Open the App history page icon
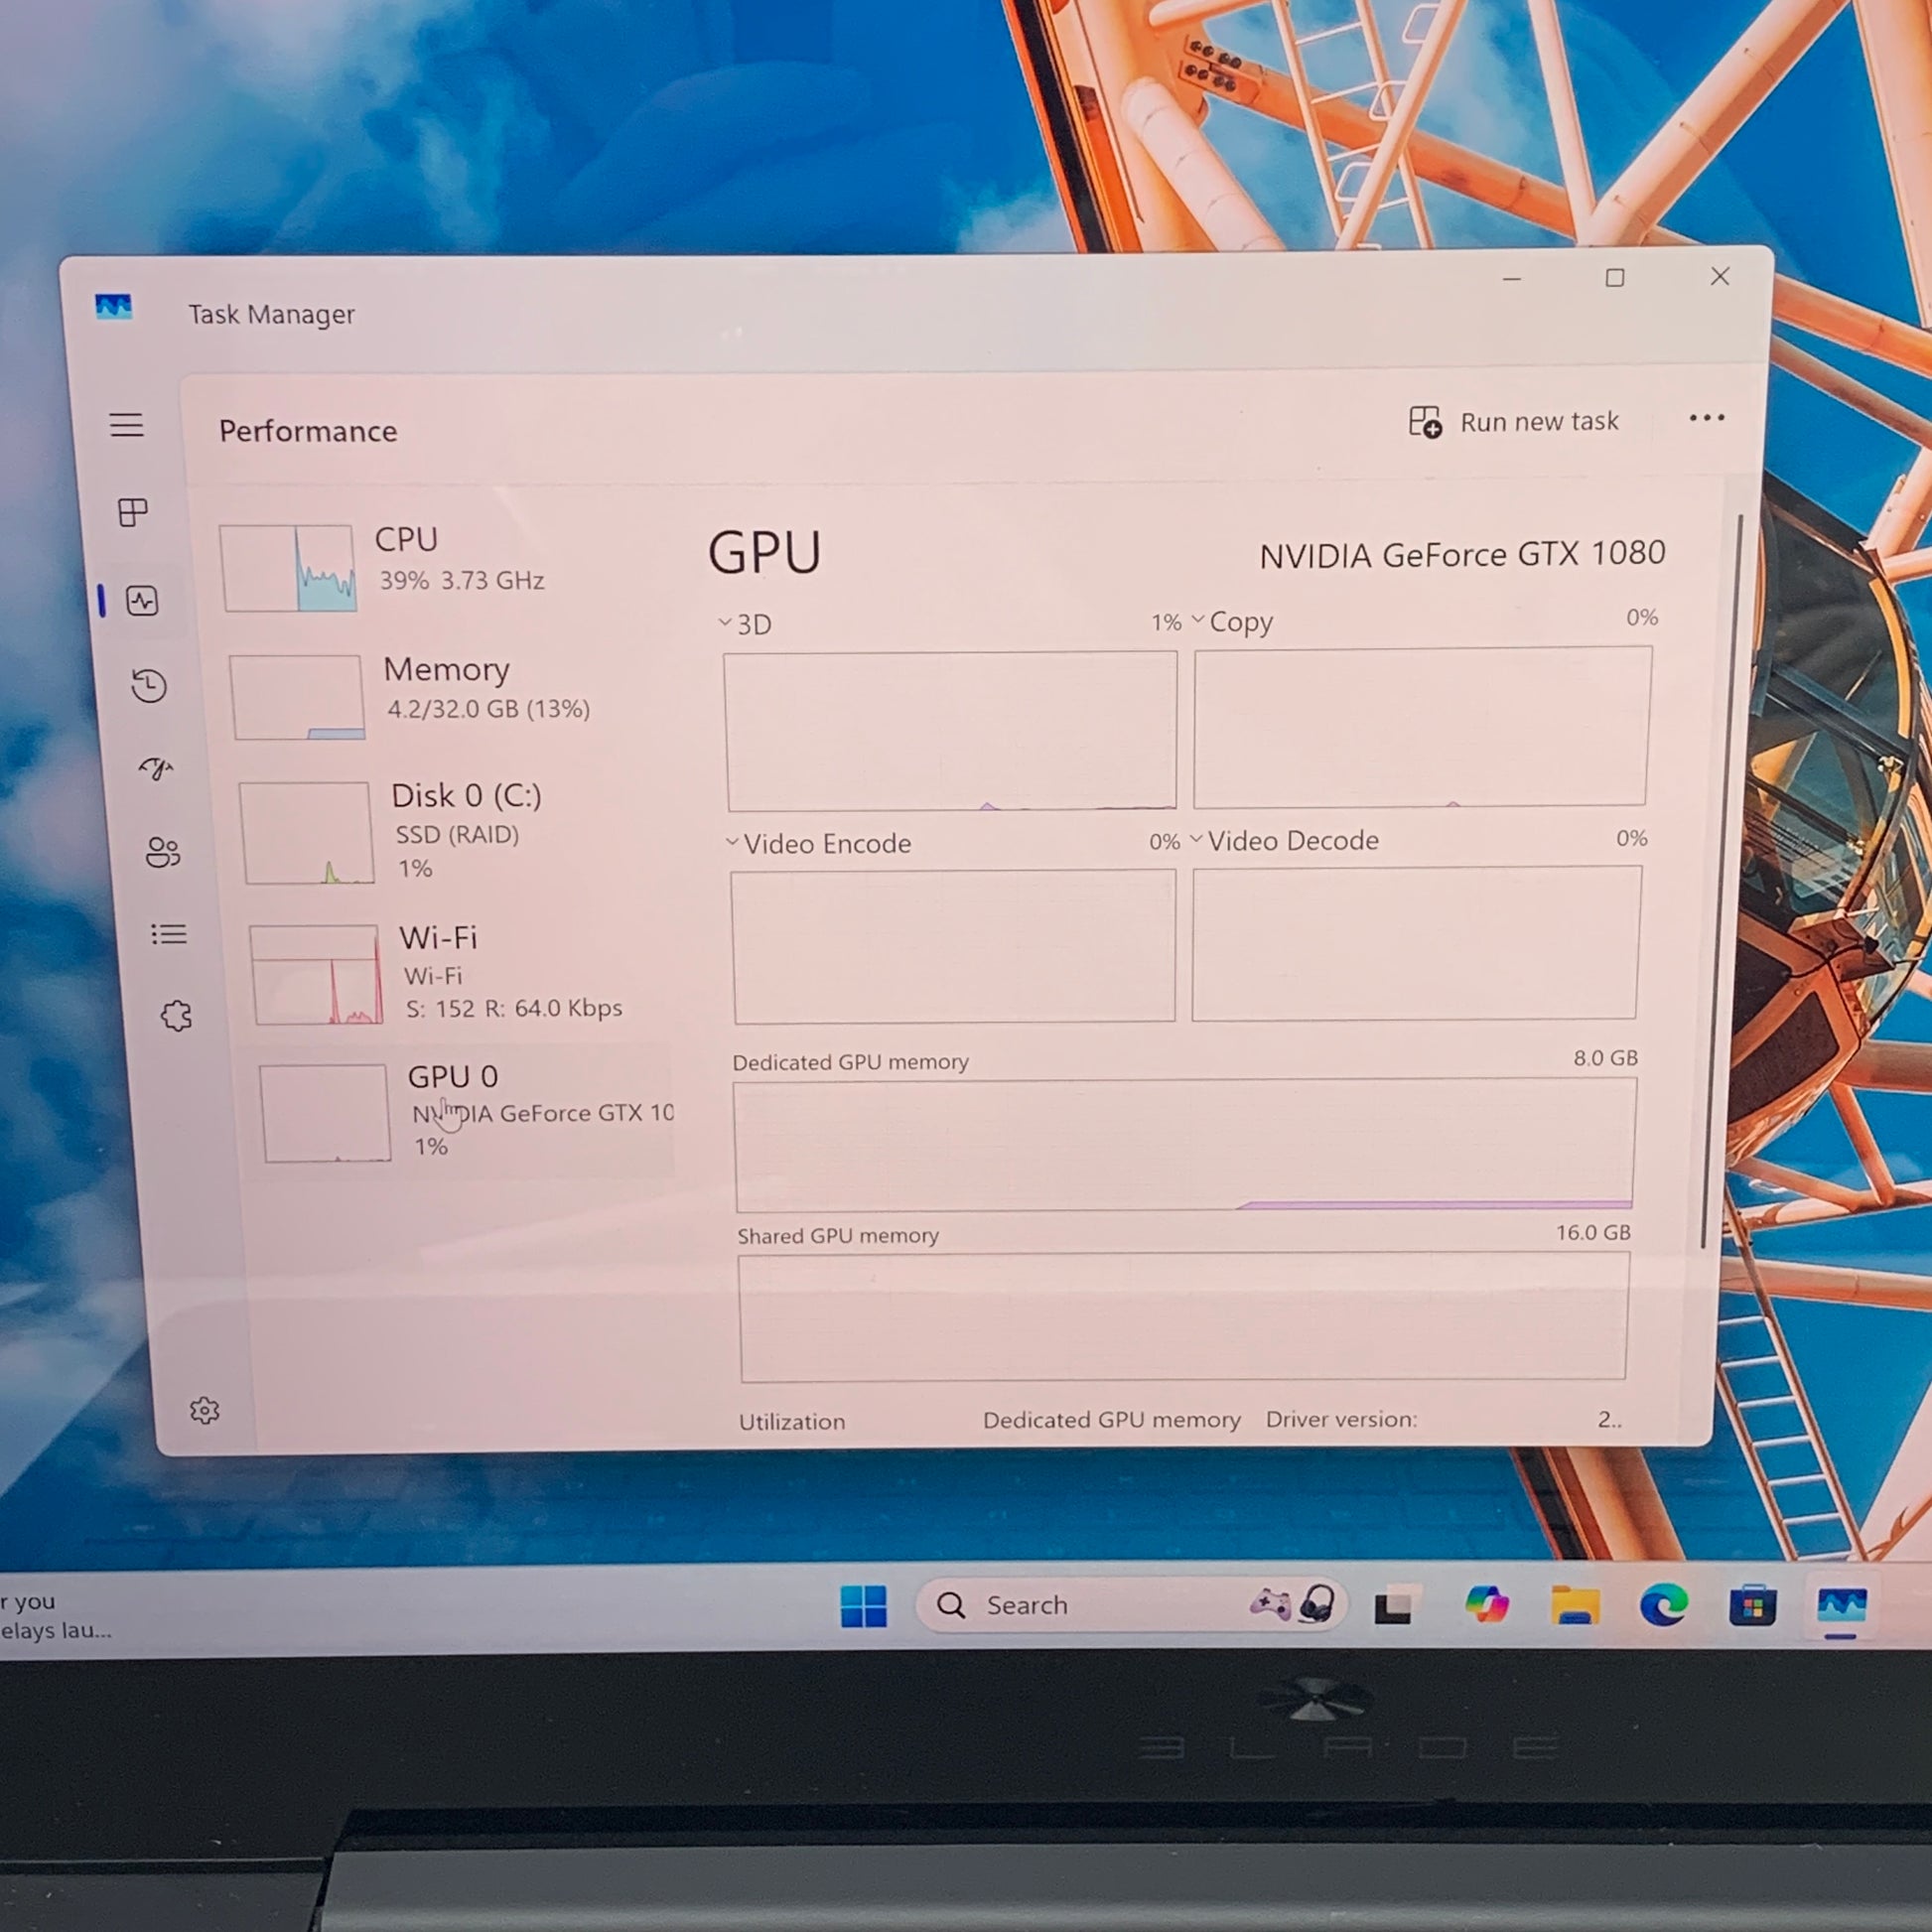This screenshot has width=1932, height=1932. [x=149, y=686]
